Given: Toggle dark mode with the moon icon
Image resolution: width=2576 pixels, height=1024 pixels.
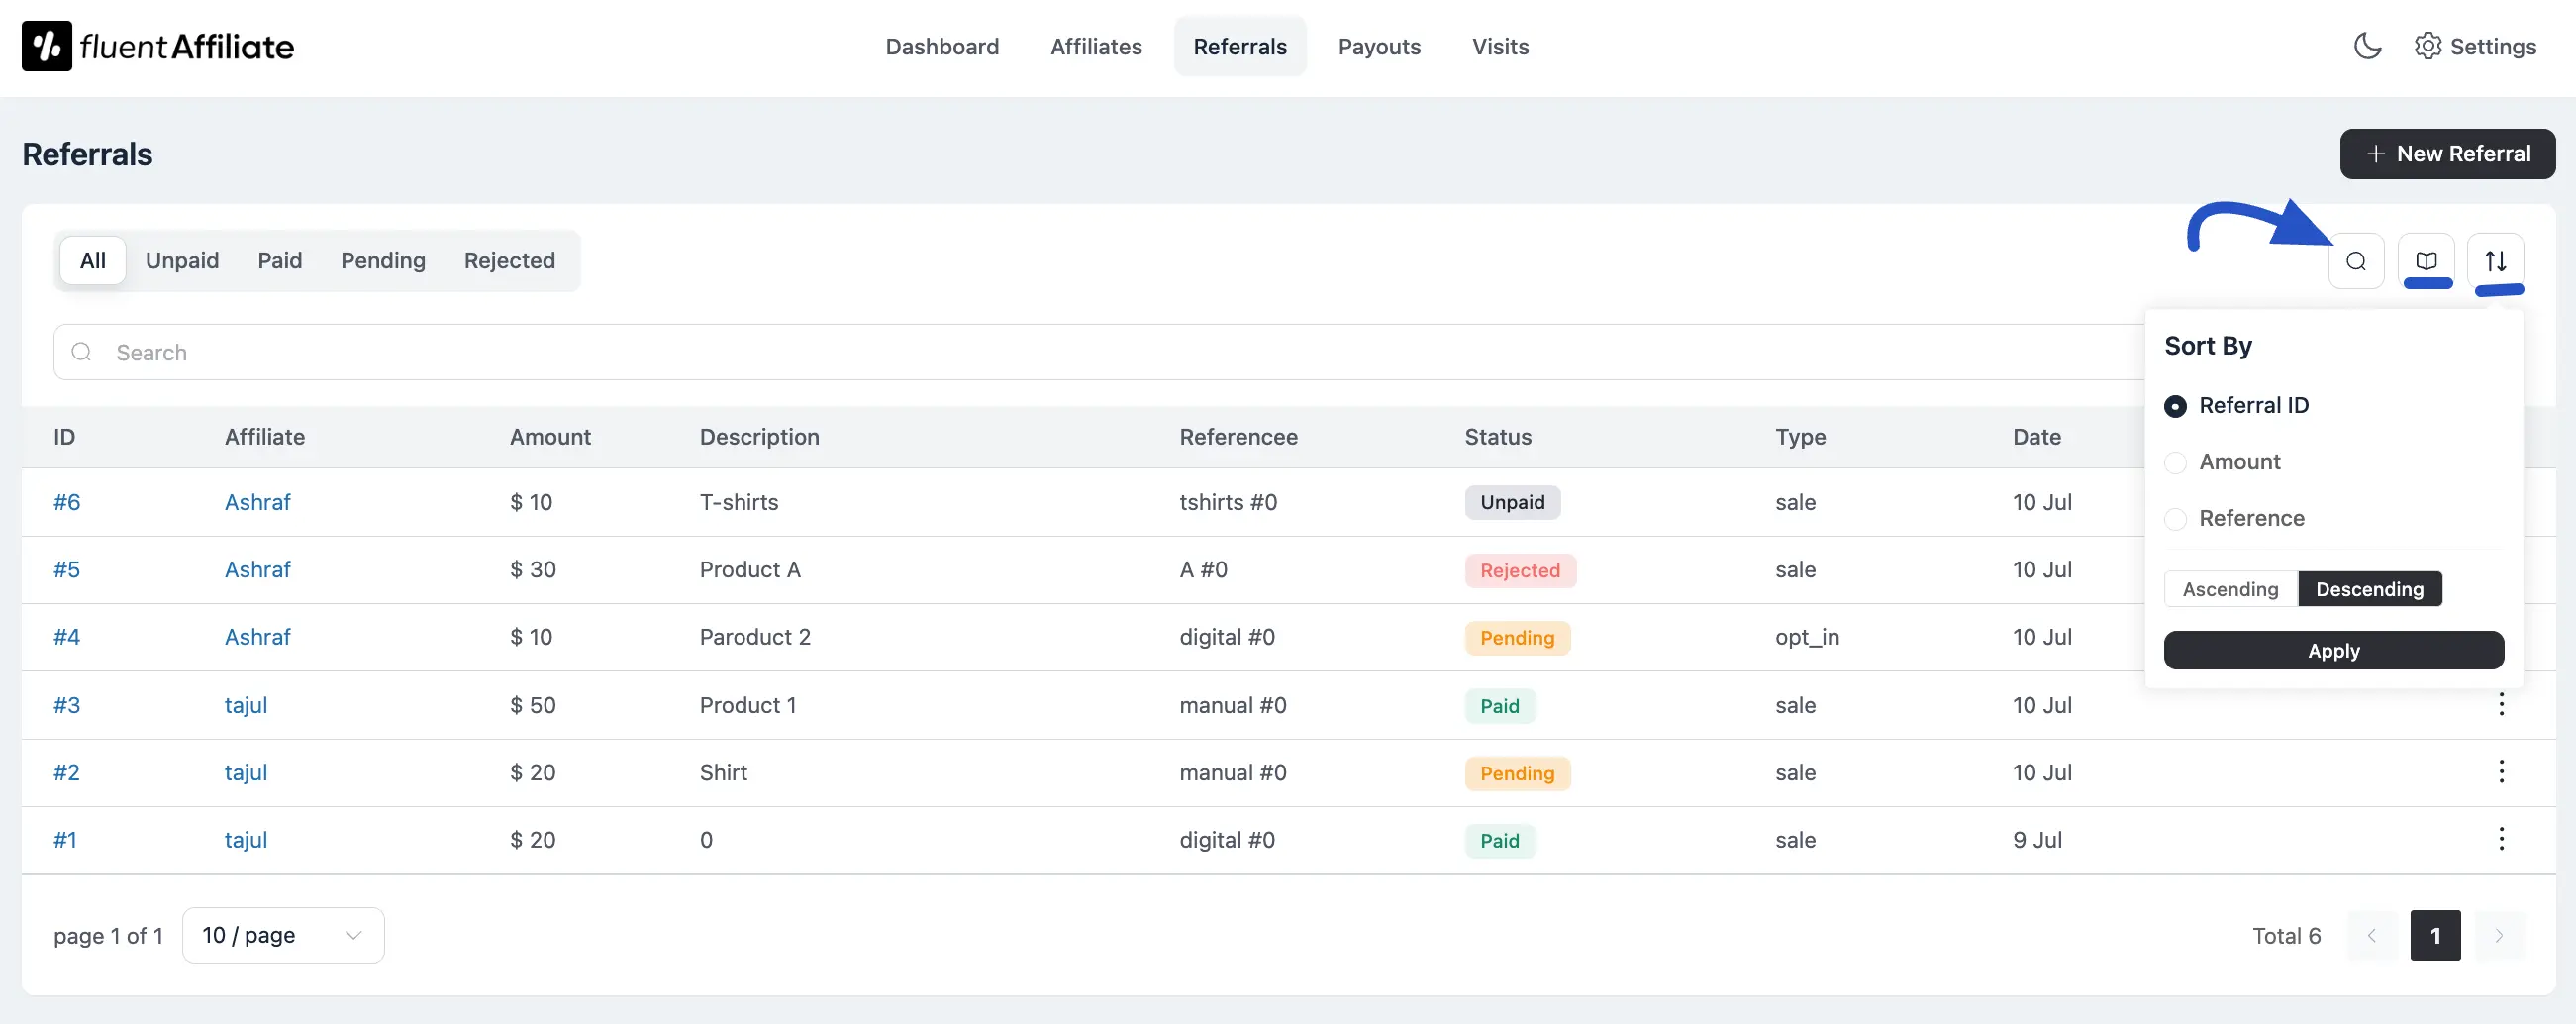Looking at the screenshot, I should pyautogui.click(x=2368, y=46).
